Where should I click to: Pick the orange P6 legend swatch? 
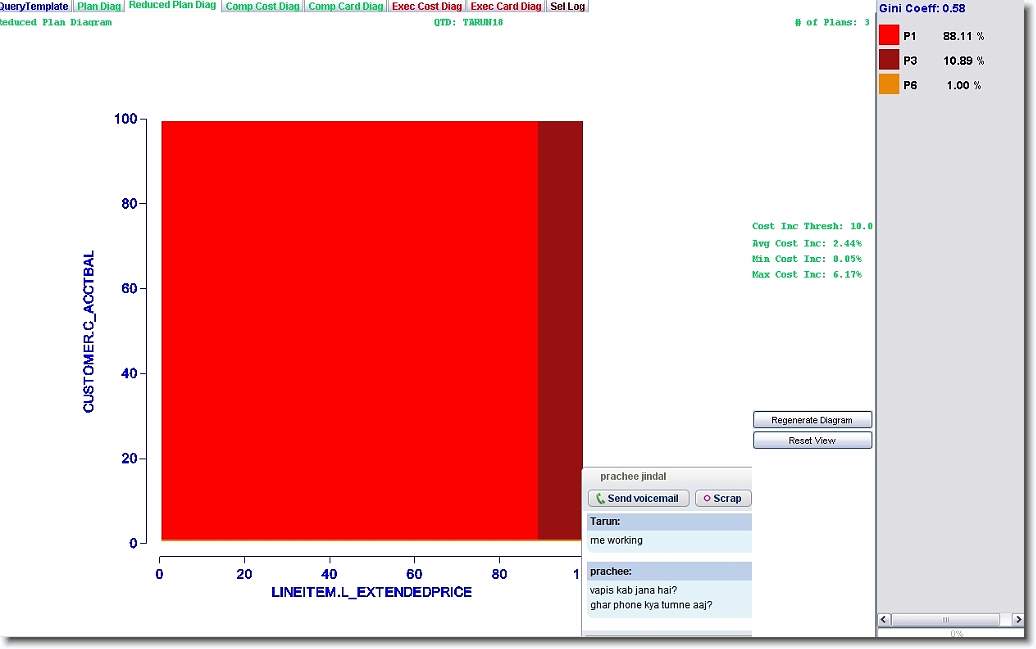(889, 85)
